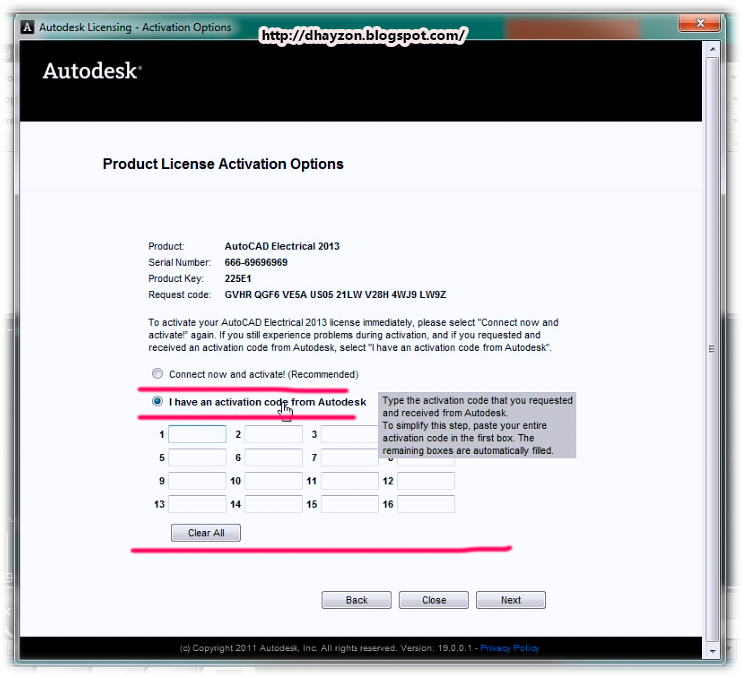Click activation code box 14
This screenshot has height=676, width=742.
click(x=274, y=504)
